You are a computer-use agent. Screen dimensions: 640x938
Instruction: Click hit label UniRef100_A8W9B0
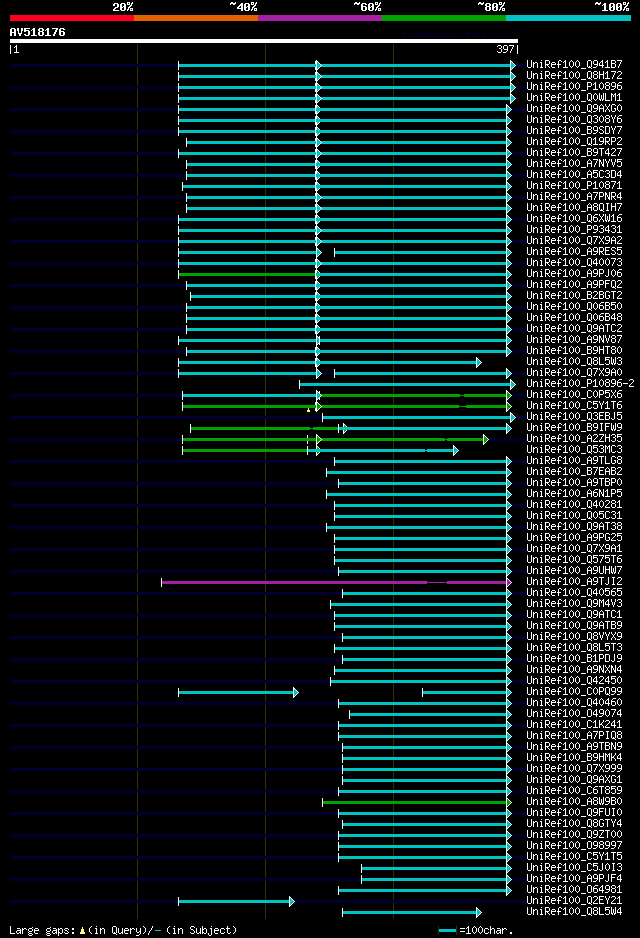[x=574, y=802]
